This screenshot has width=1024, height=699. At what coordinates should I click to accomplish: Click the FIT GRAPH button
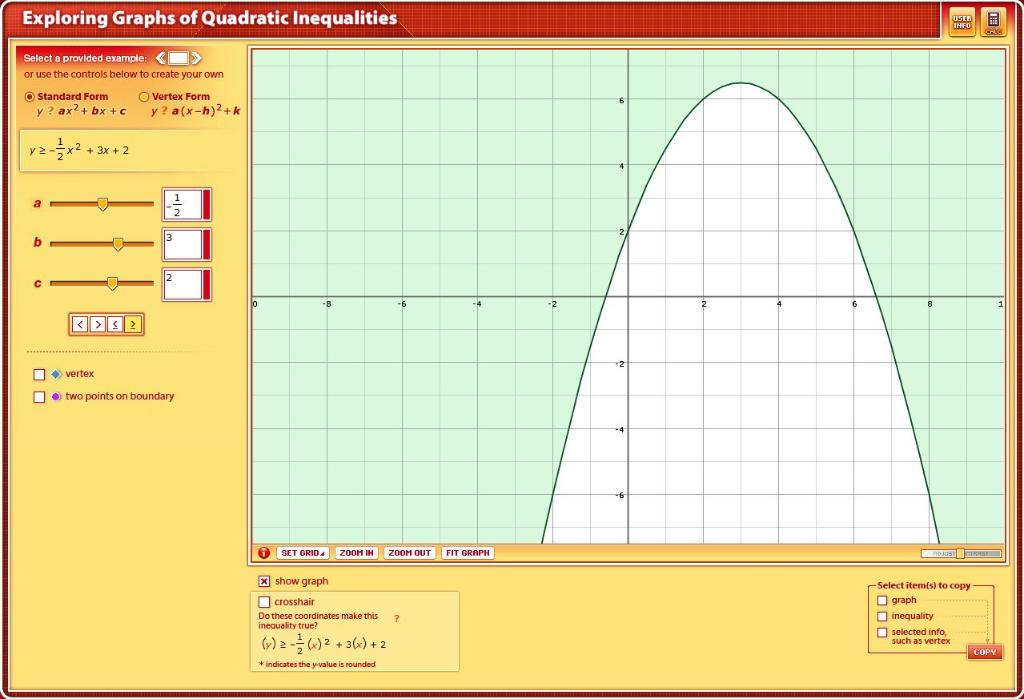pyautogui.click(x=468, y=553)
